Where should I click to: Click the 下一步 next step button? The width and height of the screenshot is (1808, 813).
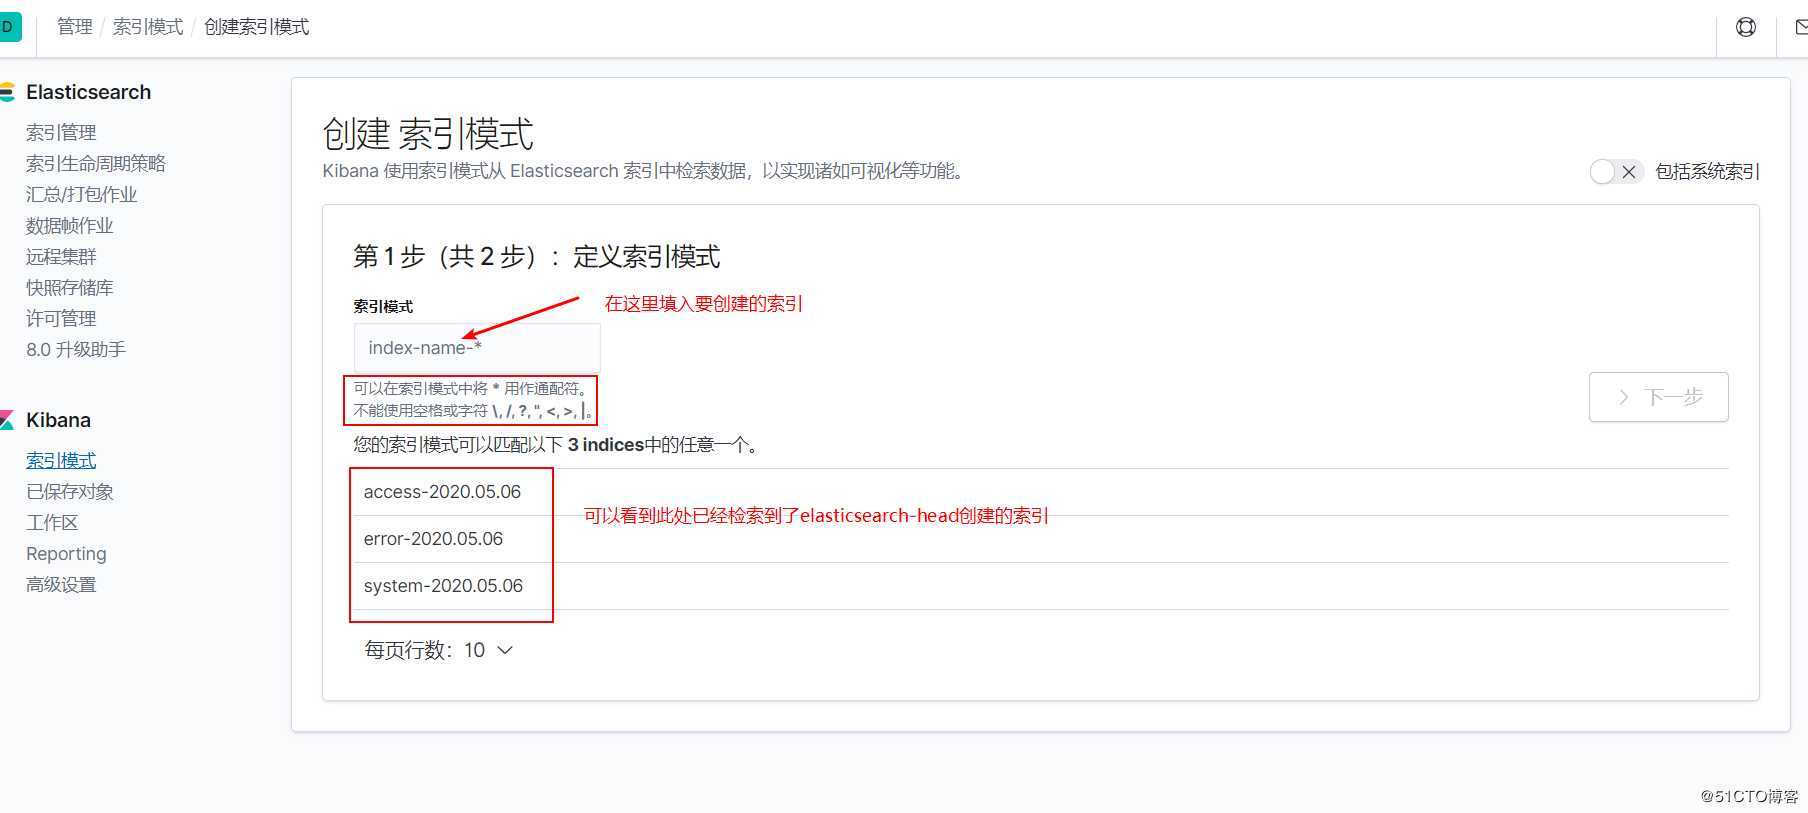(1659, 397)
